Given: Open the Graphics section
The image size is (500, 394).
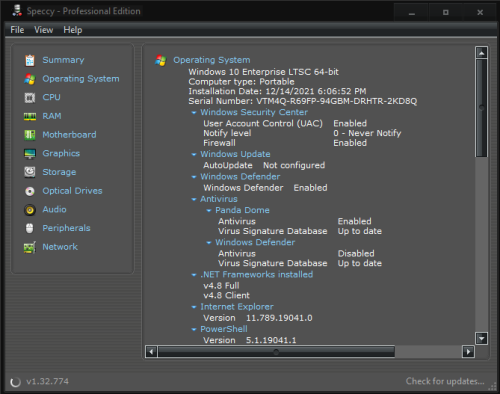Looking at the screenshot, I should tap(61, 153).
